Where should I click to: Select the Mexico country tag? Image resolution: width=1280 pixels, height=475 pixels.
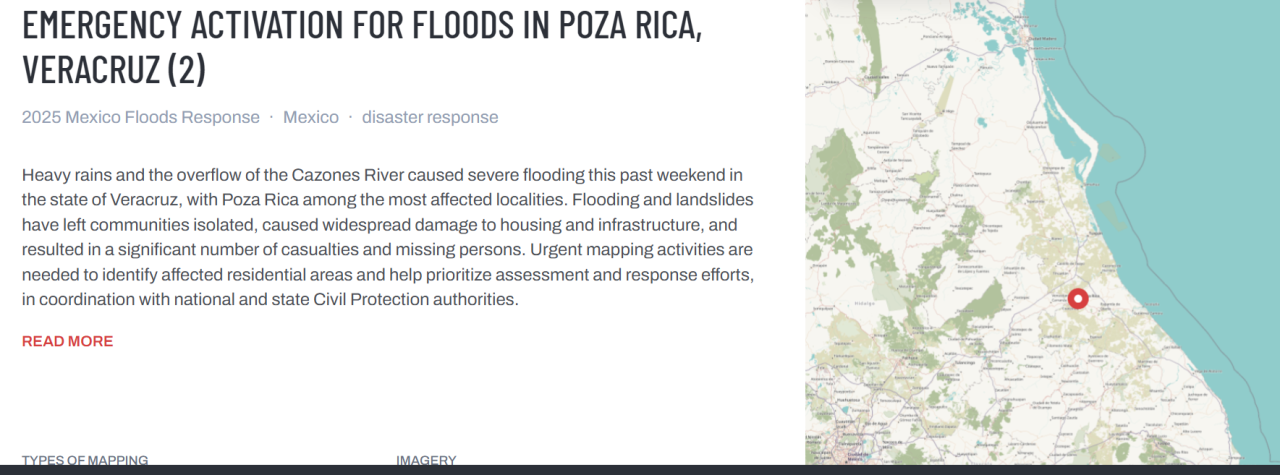[310, 117]
